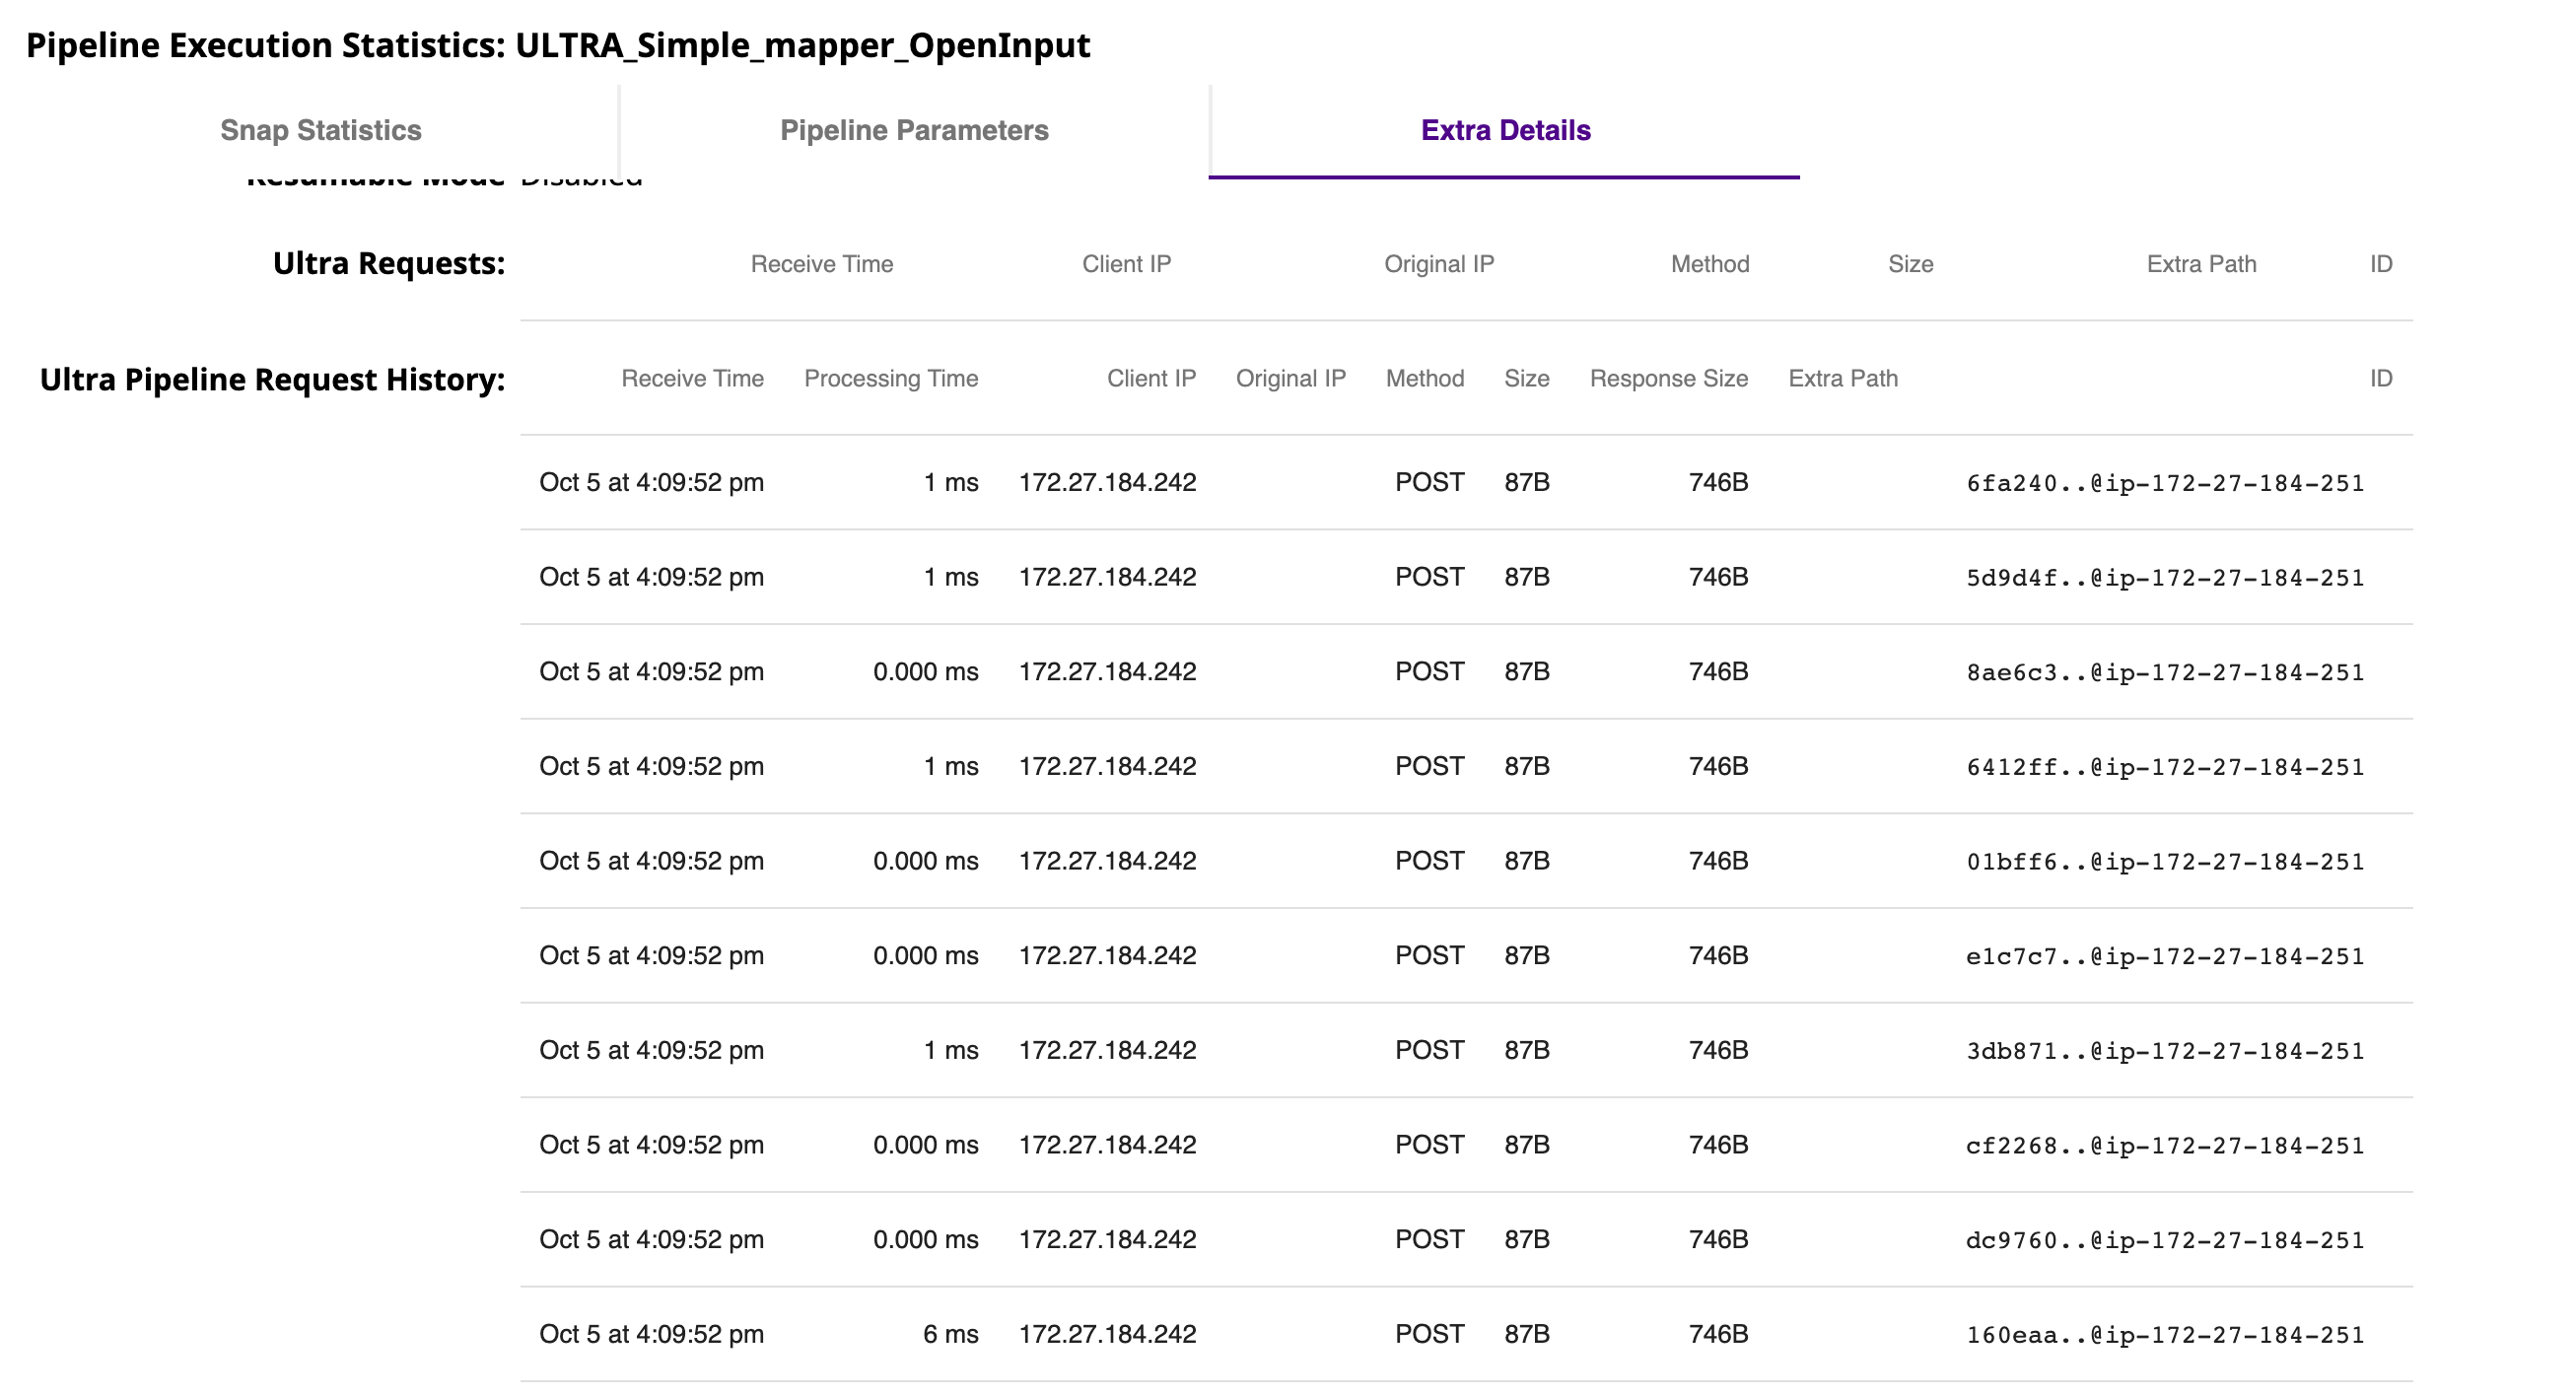Select request row with ID 6fa240
Image resolution: width=2576 pixels, height=1397 pixels.
[2164, 483]
